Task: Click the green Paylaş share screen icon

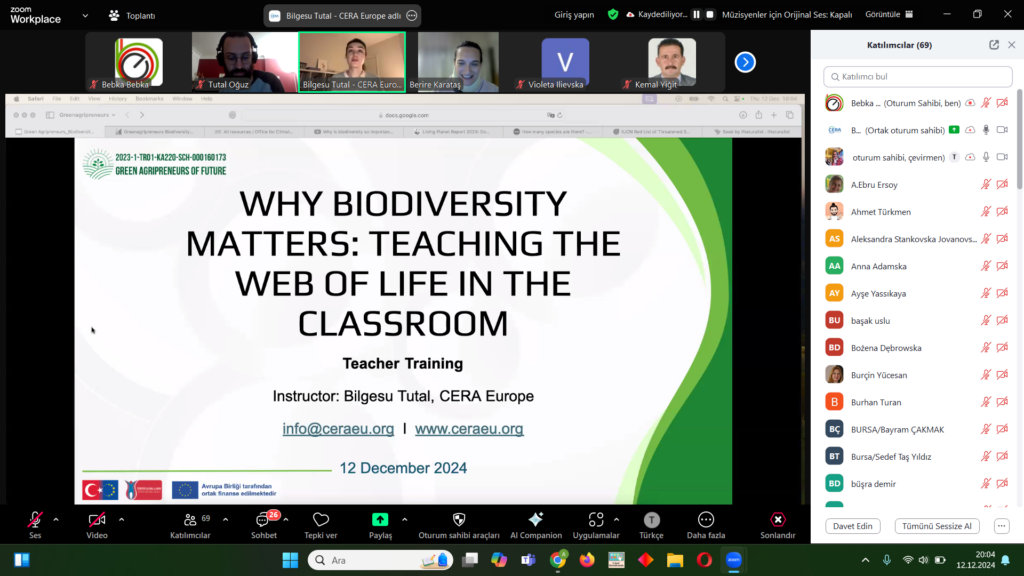Action: [x=380, y=520]
